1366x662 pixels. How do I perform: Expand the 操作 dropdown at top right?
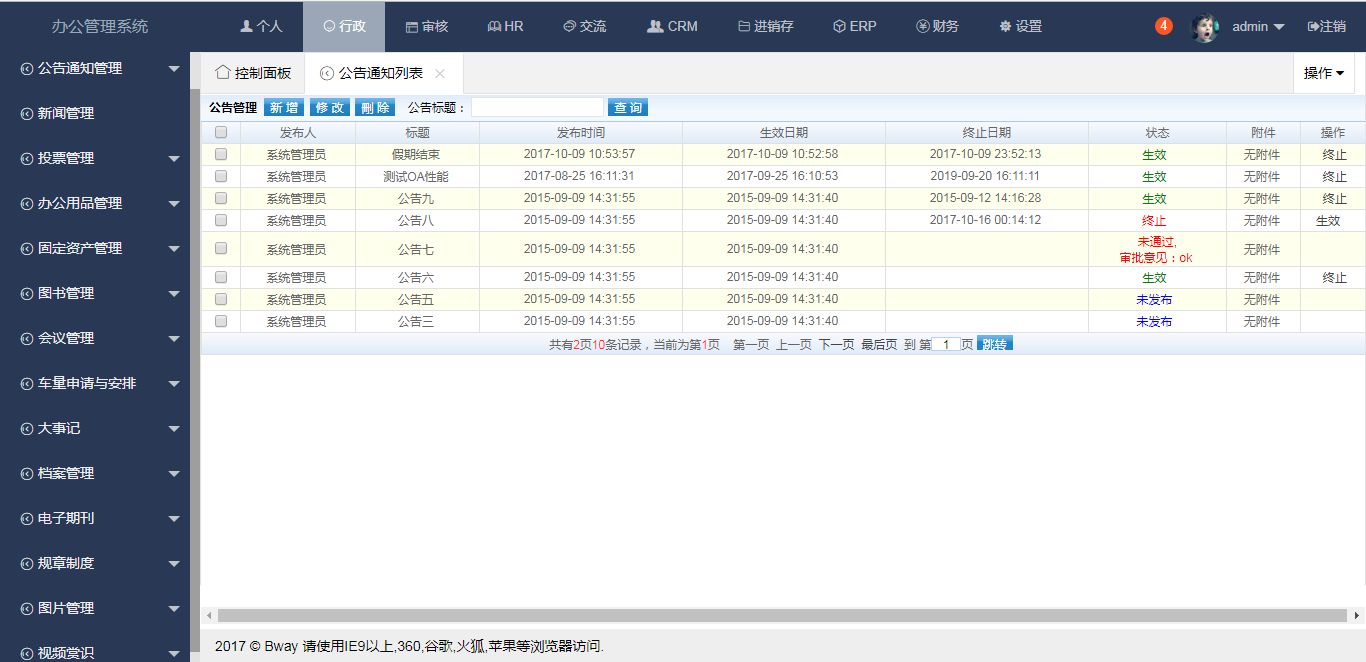pos(1323,73)
